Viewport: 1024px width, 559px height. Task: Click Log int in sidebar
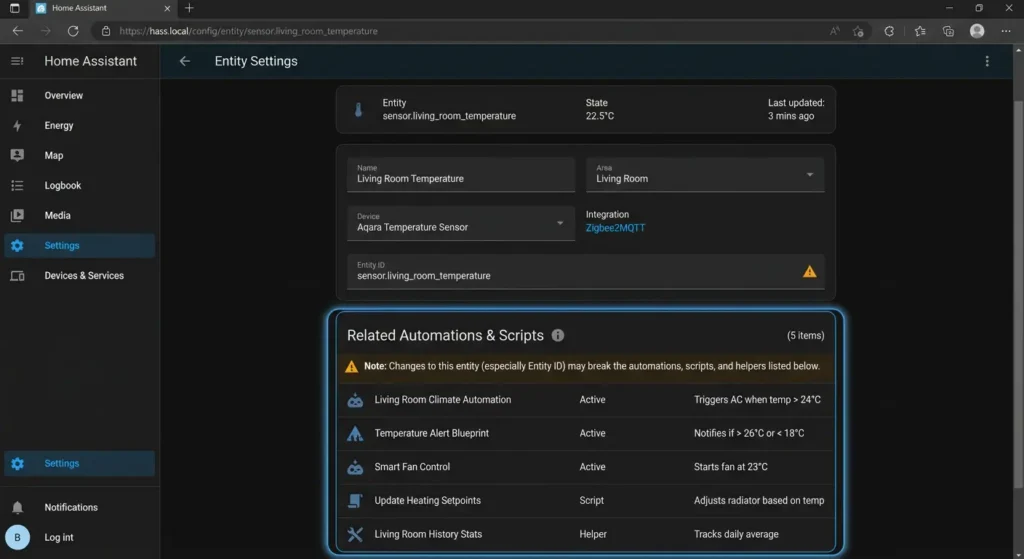click(59, 537)
